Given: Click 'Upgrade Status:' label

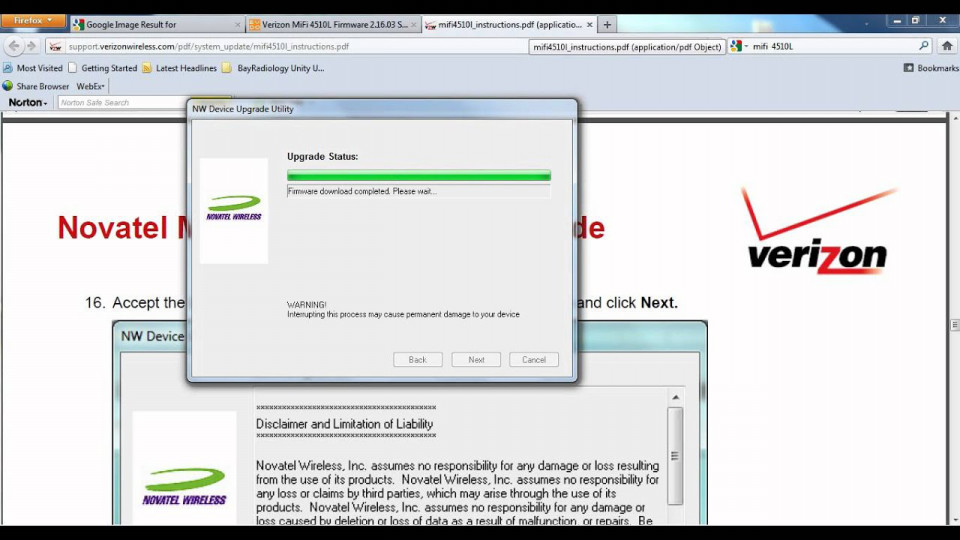Looking at the screenshot, I should (x=323, y=157).
